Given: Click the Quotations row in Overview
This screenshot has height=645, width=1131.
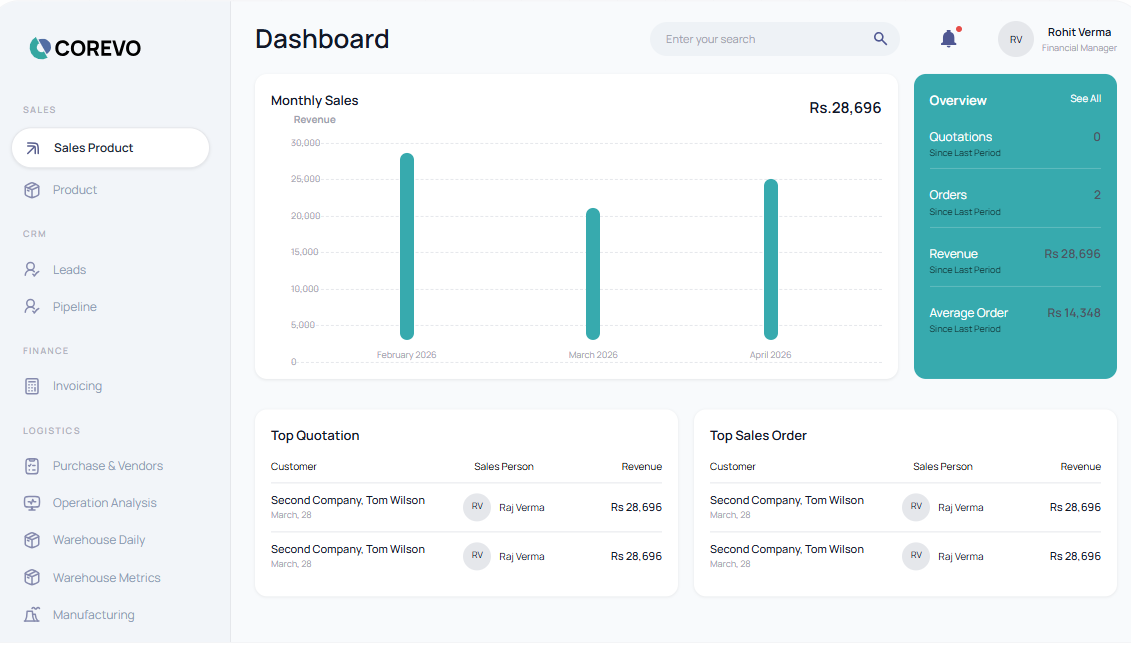Looking at the screenshot, I should coord(1015,144).
